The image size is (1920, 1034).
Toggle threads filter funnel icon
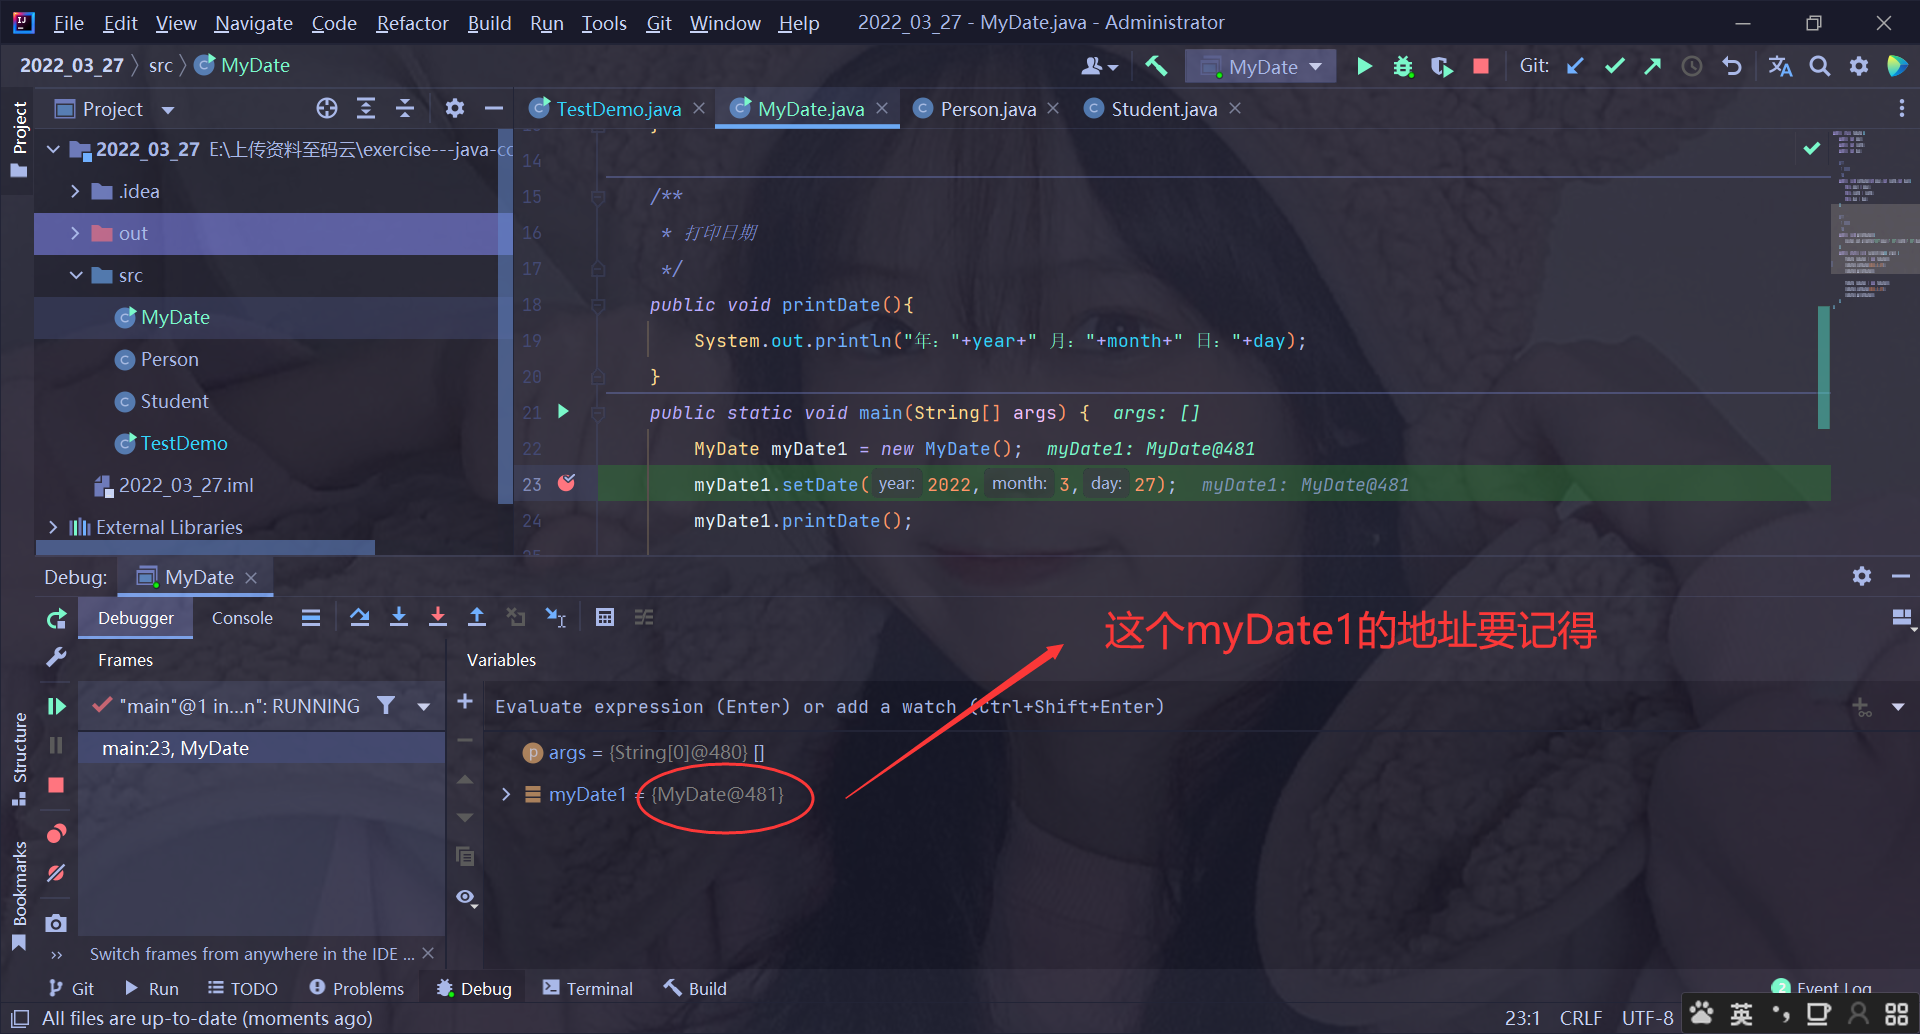point(386,705)
